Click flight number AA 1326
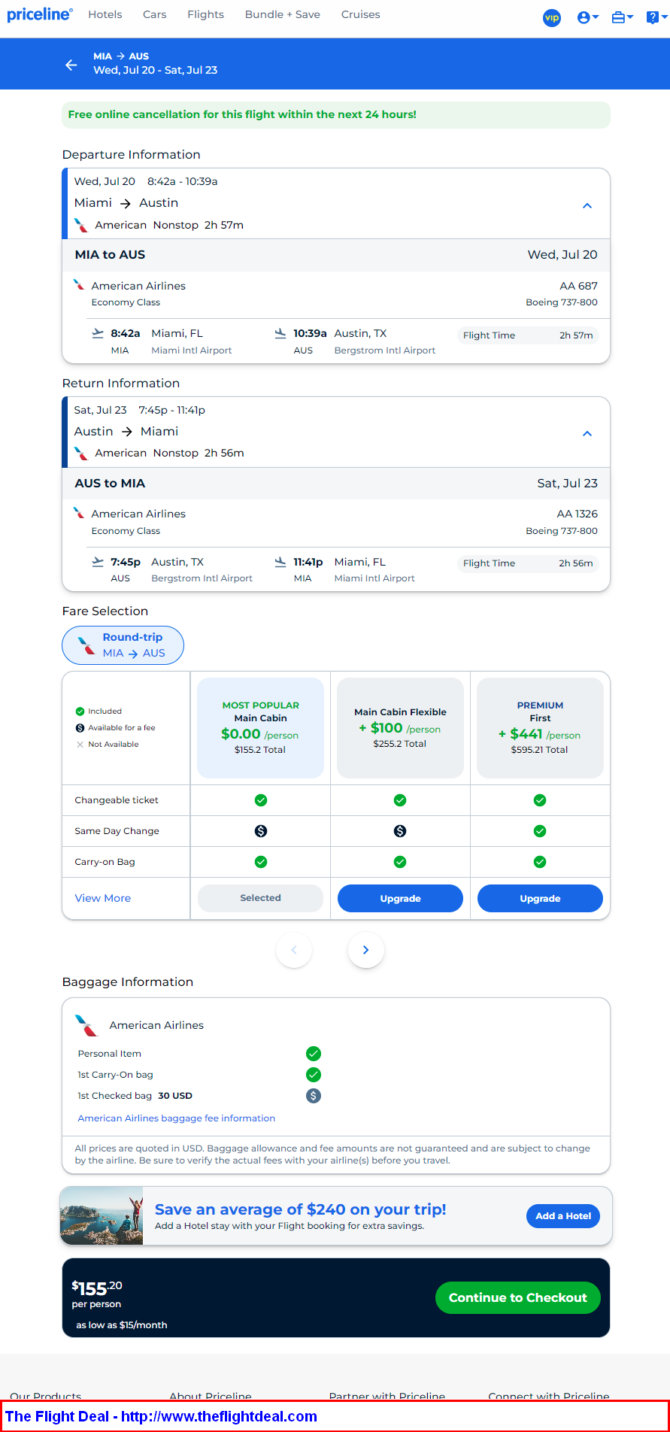 coord(577,514)
